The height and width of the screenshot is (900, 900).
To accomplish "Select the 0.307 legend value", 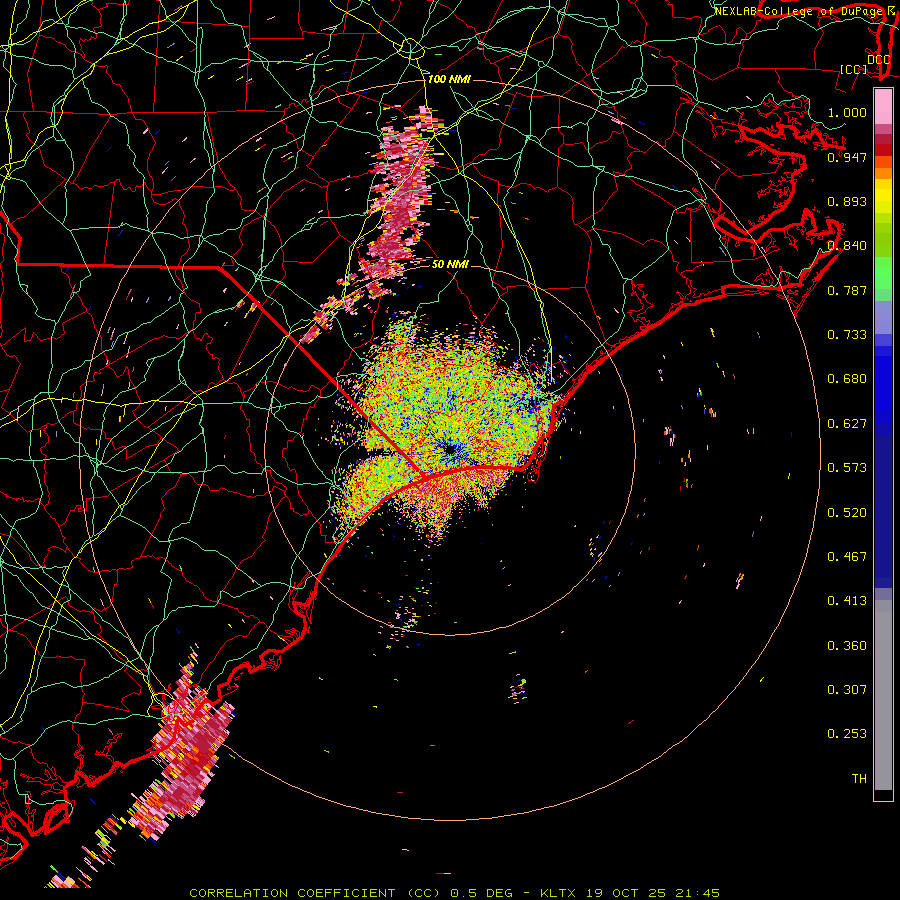I will [847, 690].
